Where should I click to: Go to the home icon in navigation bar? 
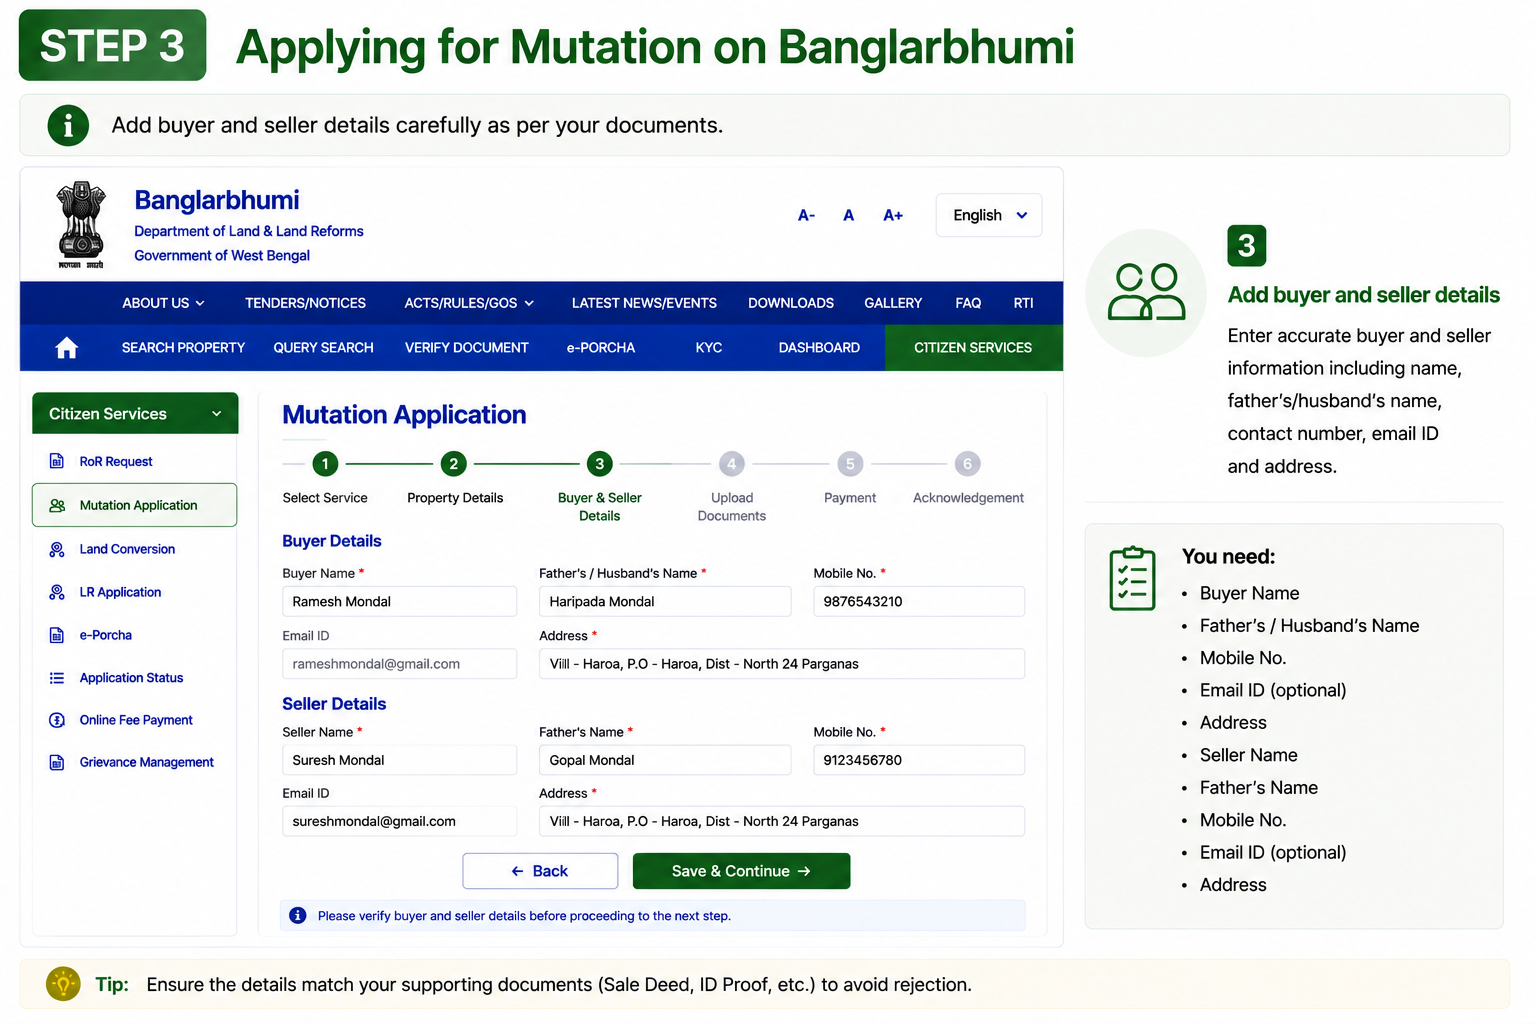click(67, 348)
